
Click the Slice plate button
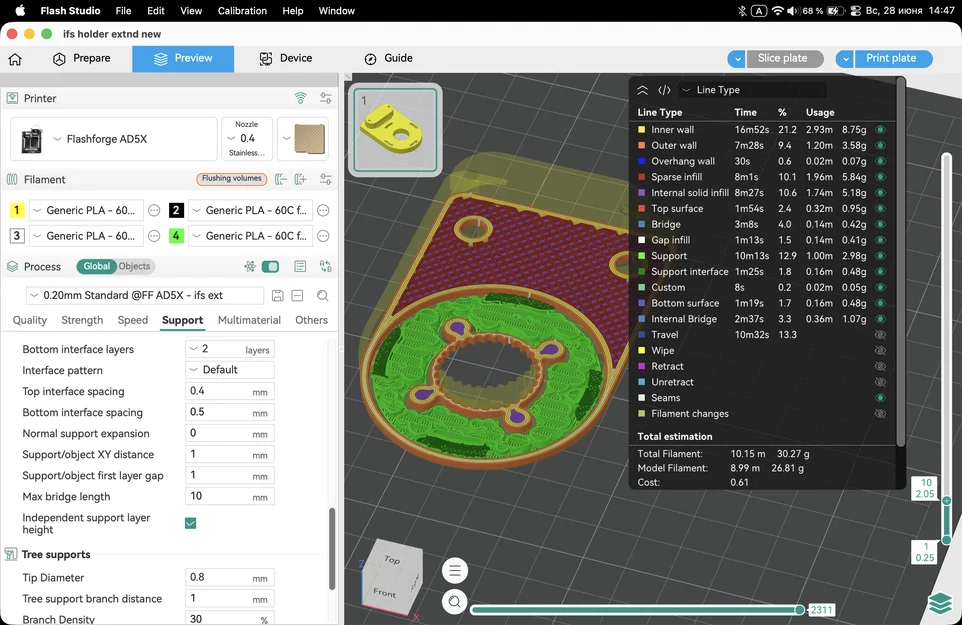click(x=785, y=59)
